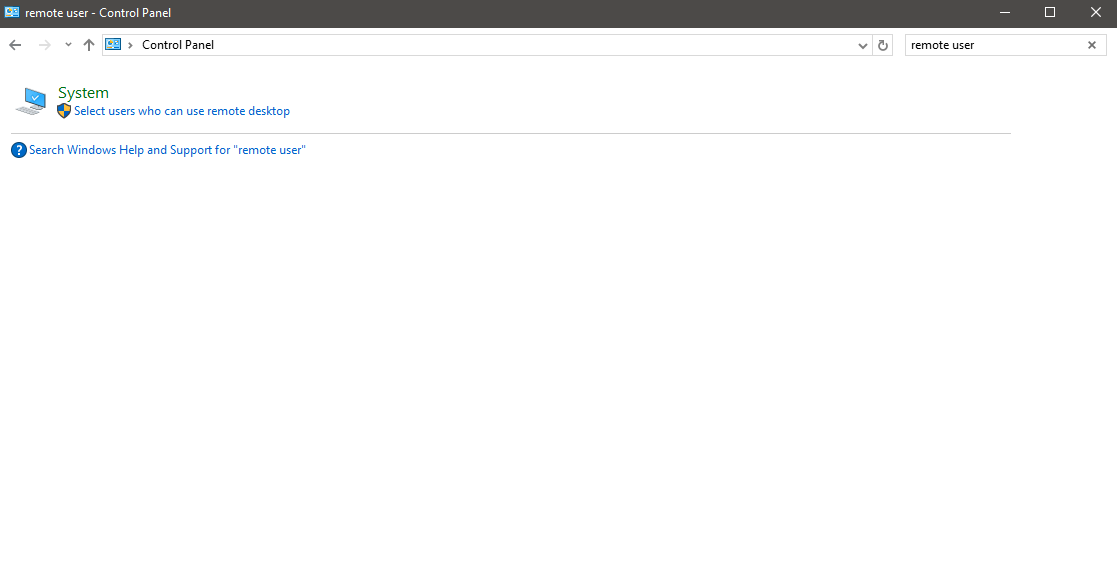
Task: Open Select users who can use remote desktop
Action: [182, 111]
